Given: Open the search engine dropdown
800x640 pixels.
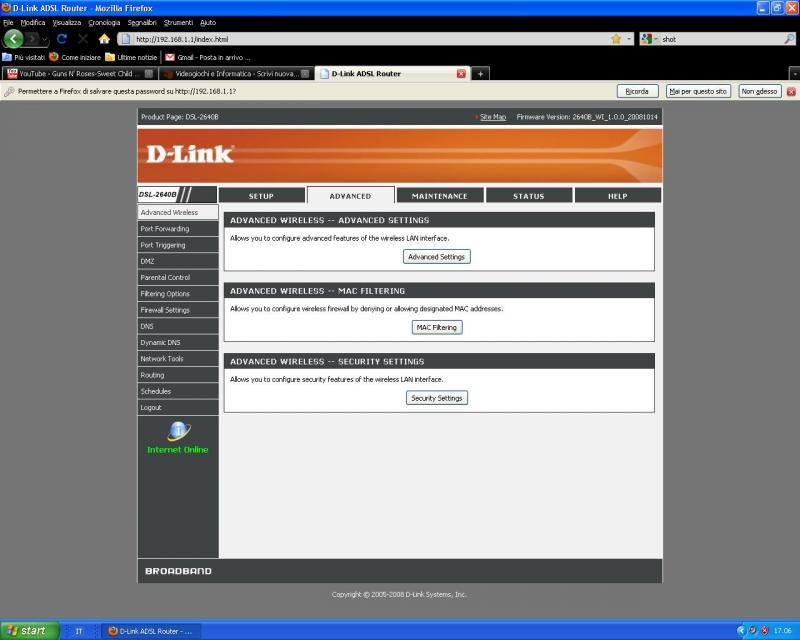Looking at the screenshot, I should pyautogui.click(x=651, y=39).
